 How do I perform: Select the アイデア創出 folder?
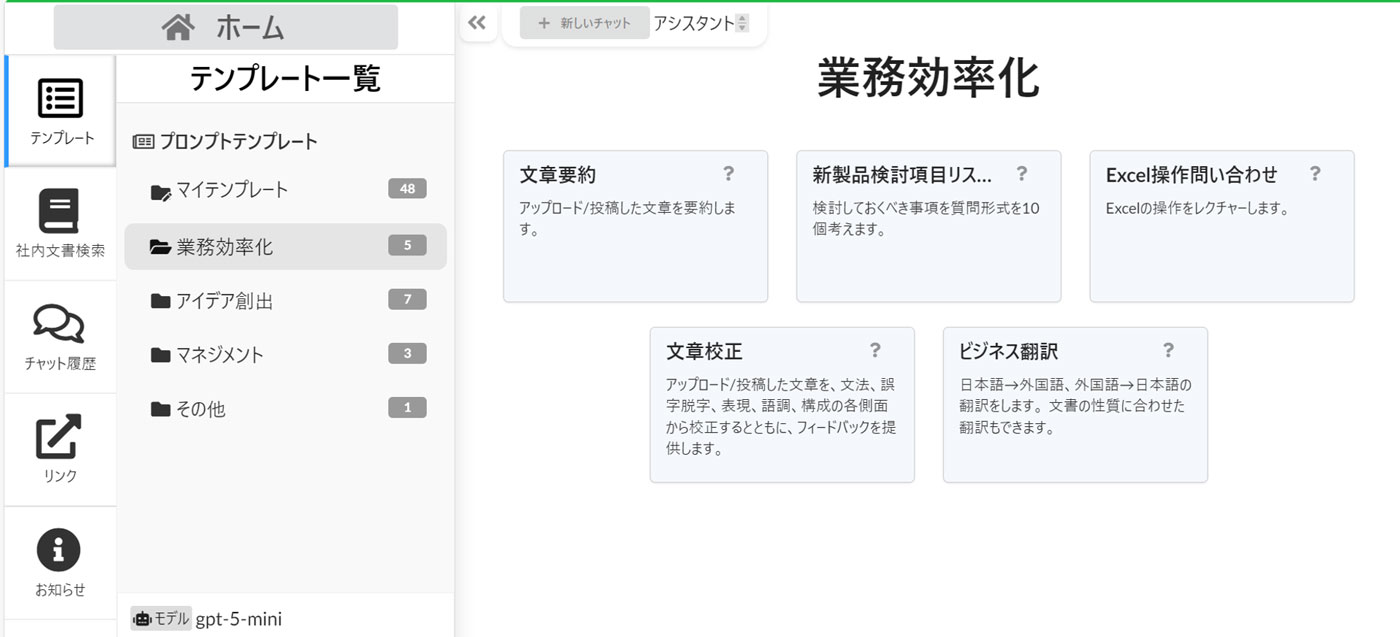tap(225, 301)
